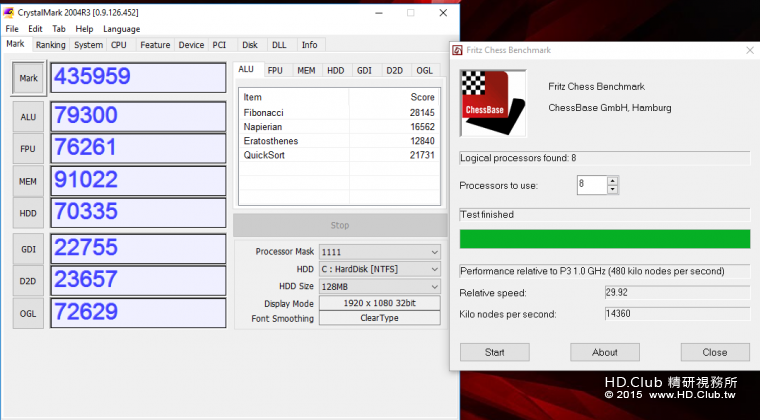Expand the Processor Mask dropdown
760x420 pixels.
pyautogui.click(x=380, y=252)
